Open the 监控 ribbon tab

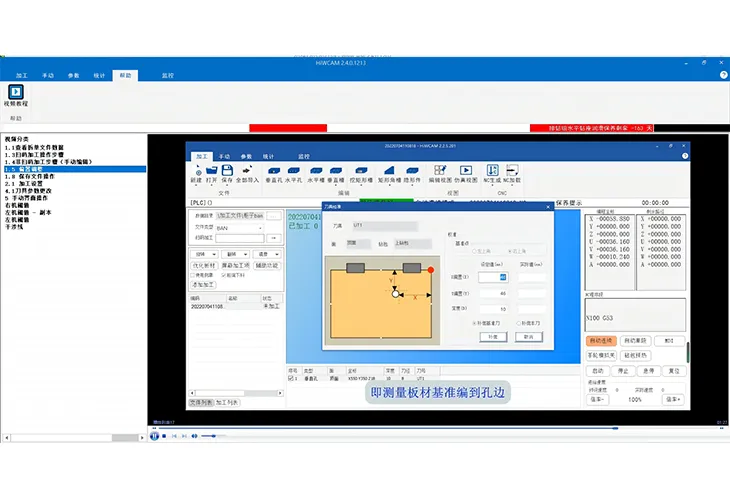coord(168,75)
